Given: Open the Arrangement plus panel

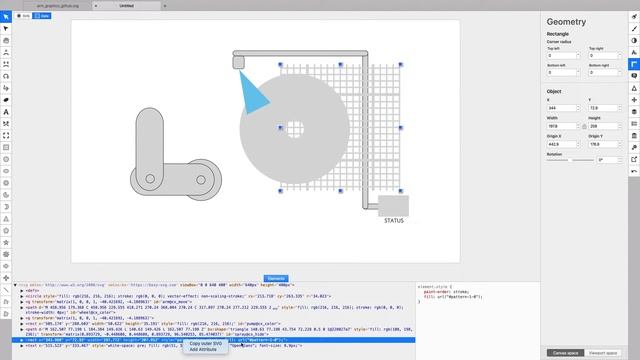Looking at the screenshot, I should tap(634, 100).
